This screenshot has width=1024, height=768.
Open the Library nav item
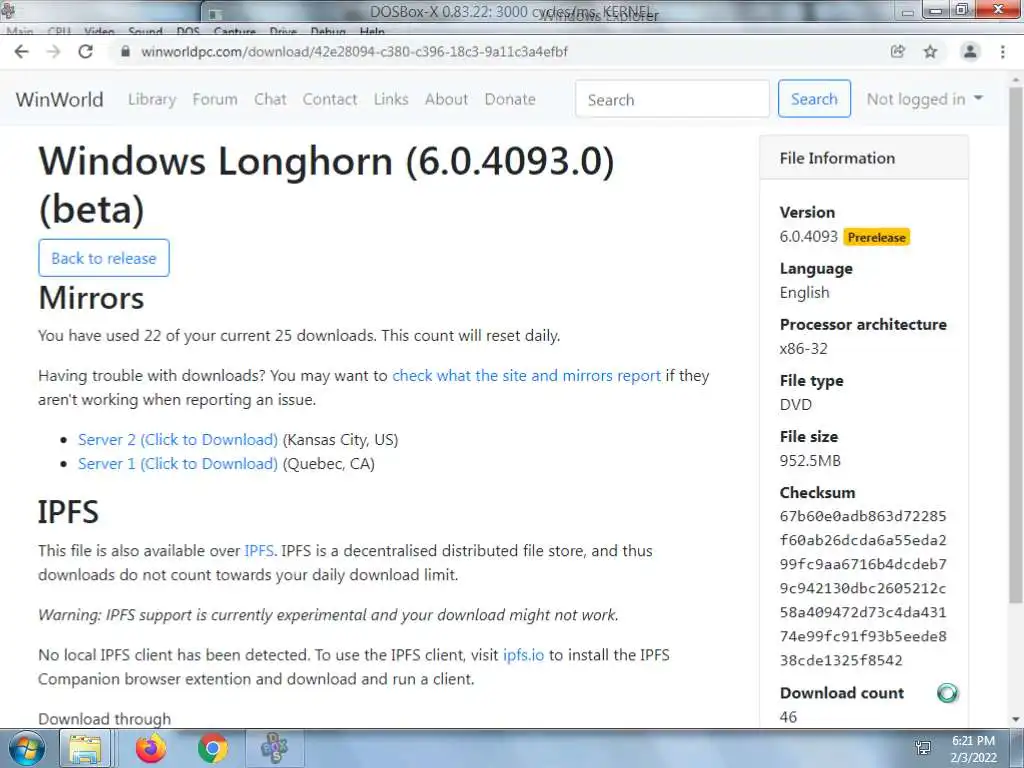(x=152, y=99)
